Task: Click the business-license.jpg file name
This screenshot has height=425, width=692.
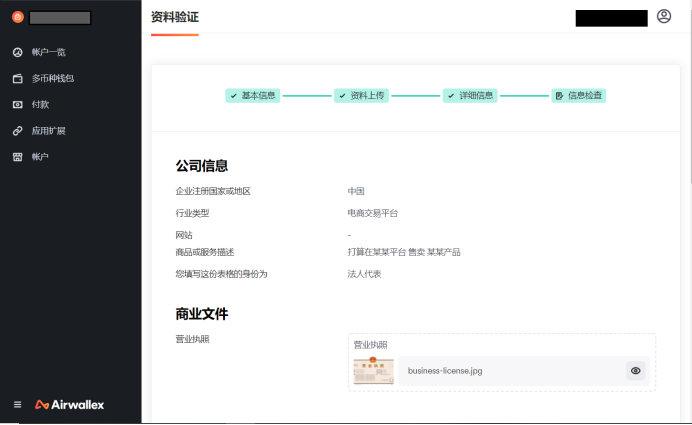Action: pos(445,371)
